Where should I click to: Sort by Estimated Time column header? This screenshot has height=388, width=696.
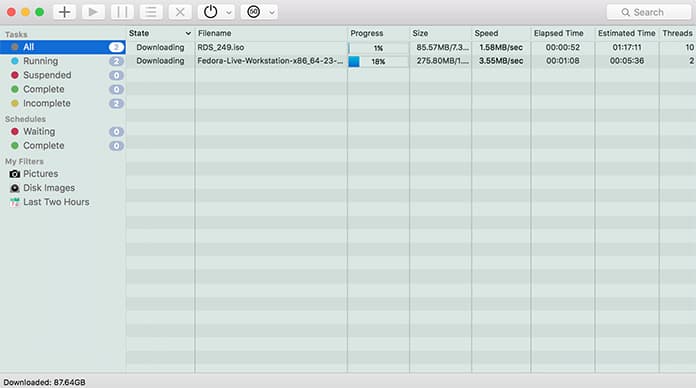[x=627, y=33]
